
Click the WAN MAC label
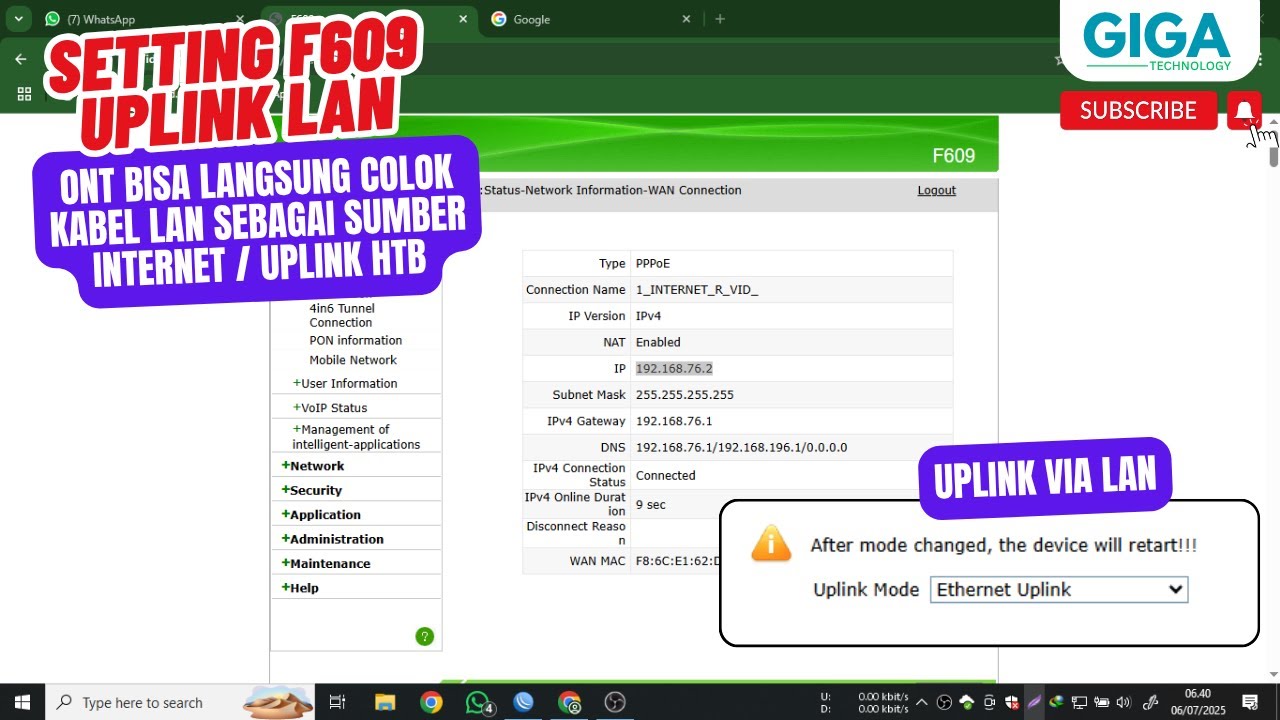point(597,561)
